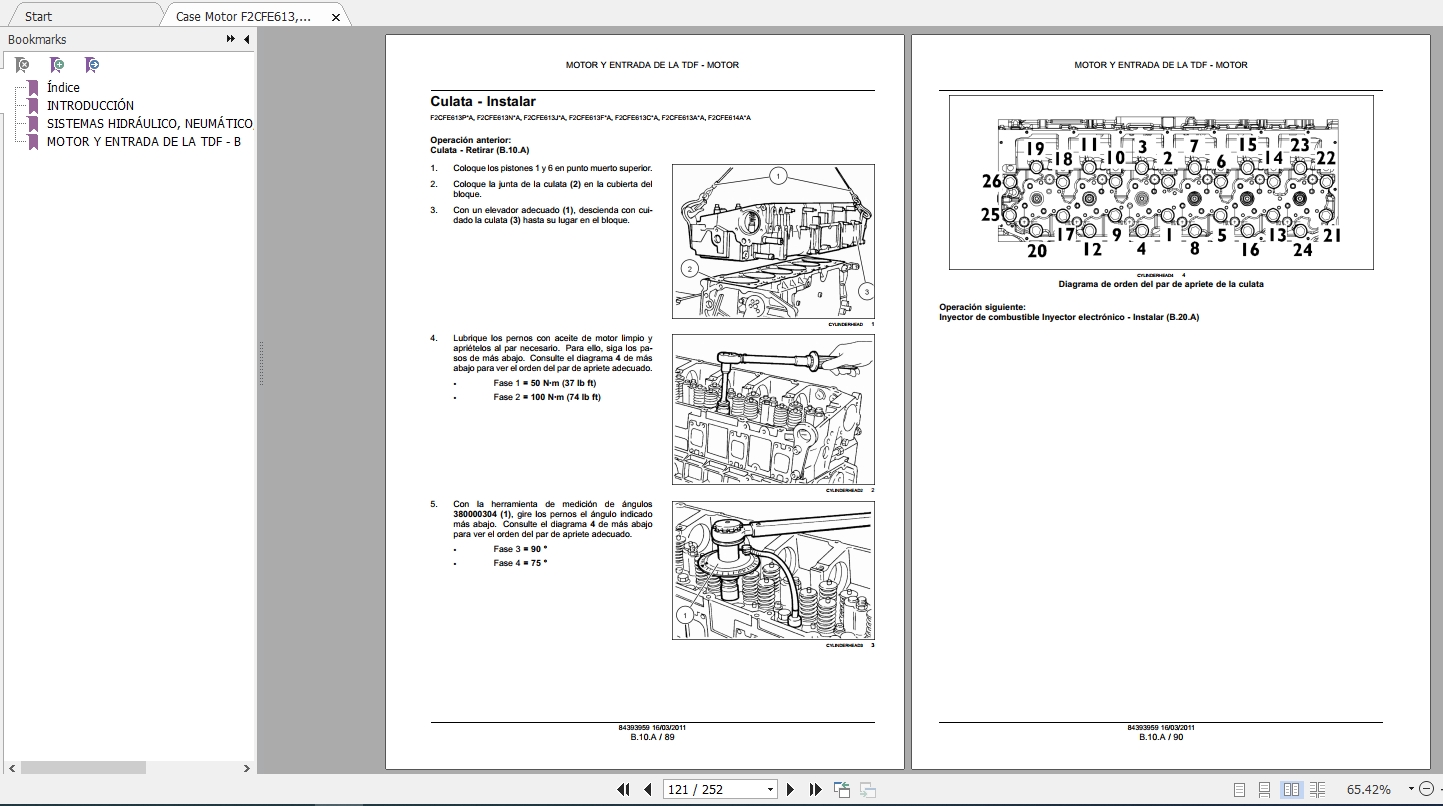Click the page footer B.10.A / 89
Viewport: 1443px width, 806px height.
652,737
